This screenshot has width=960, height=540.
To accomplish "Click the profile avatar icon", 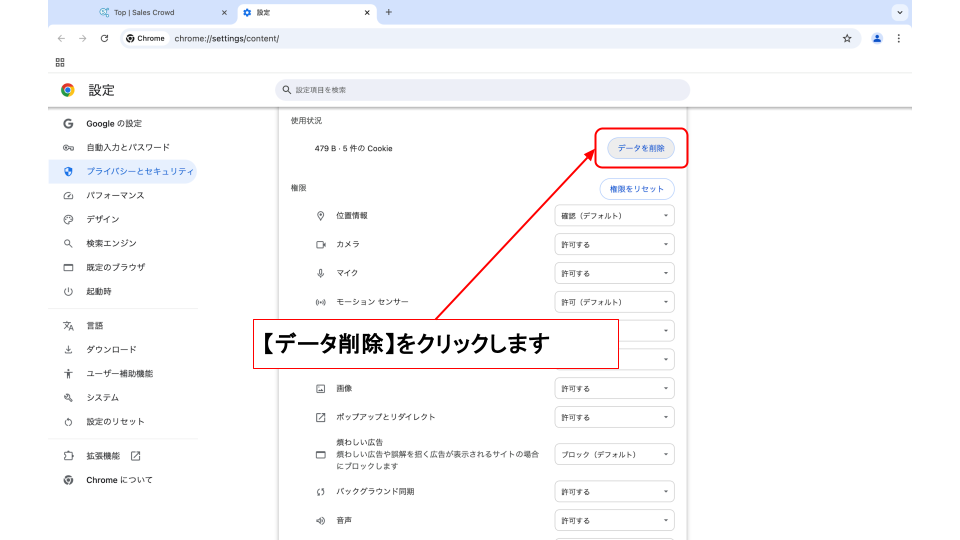I will [x=877, y=38].
